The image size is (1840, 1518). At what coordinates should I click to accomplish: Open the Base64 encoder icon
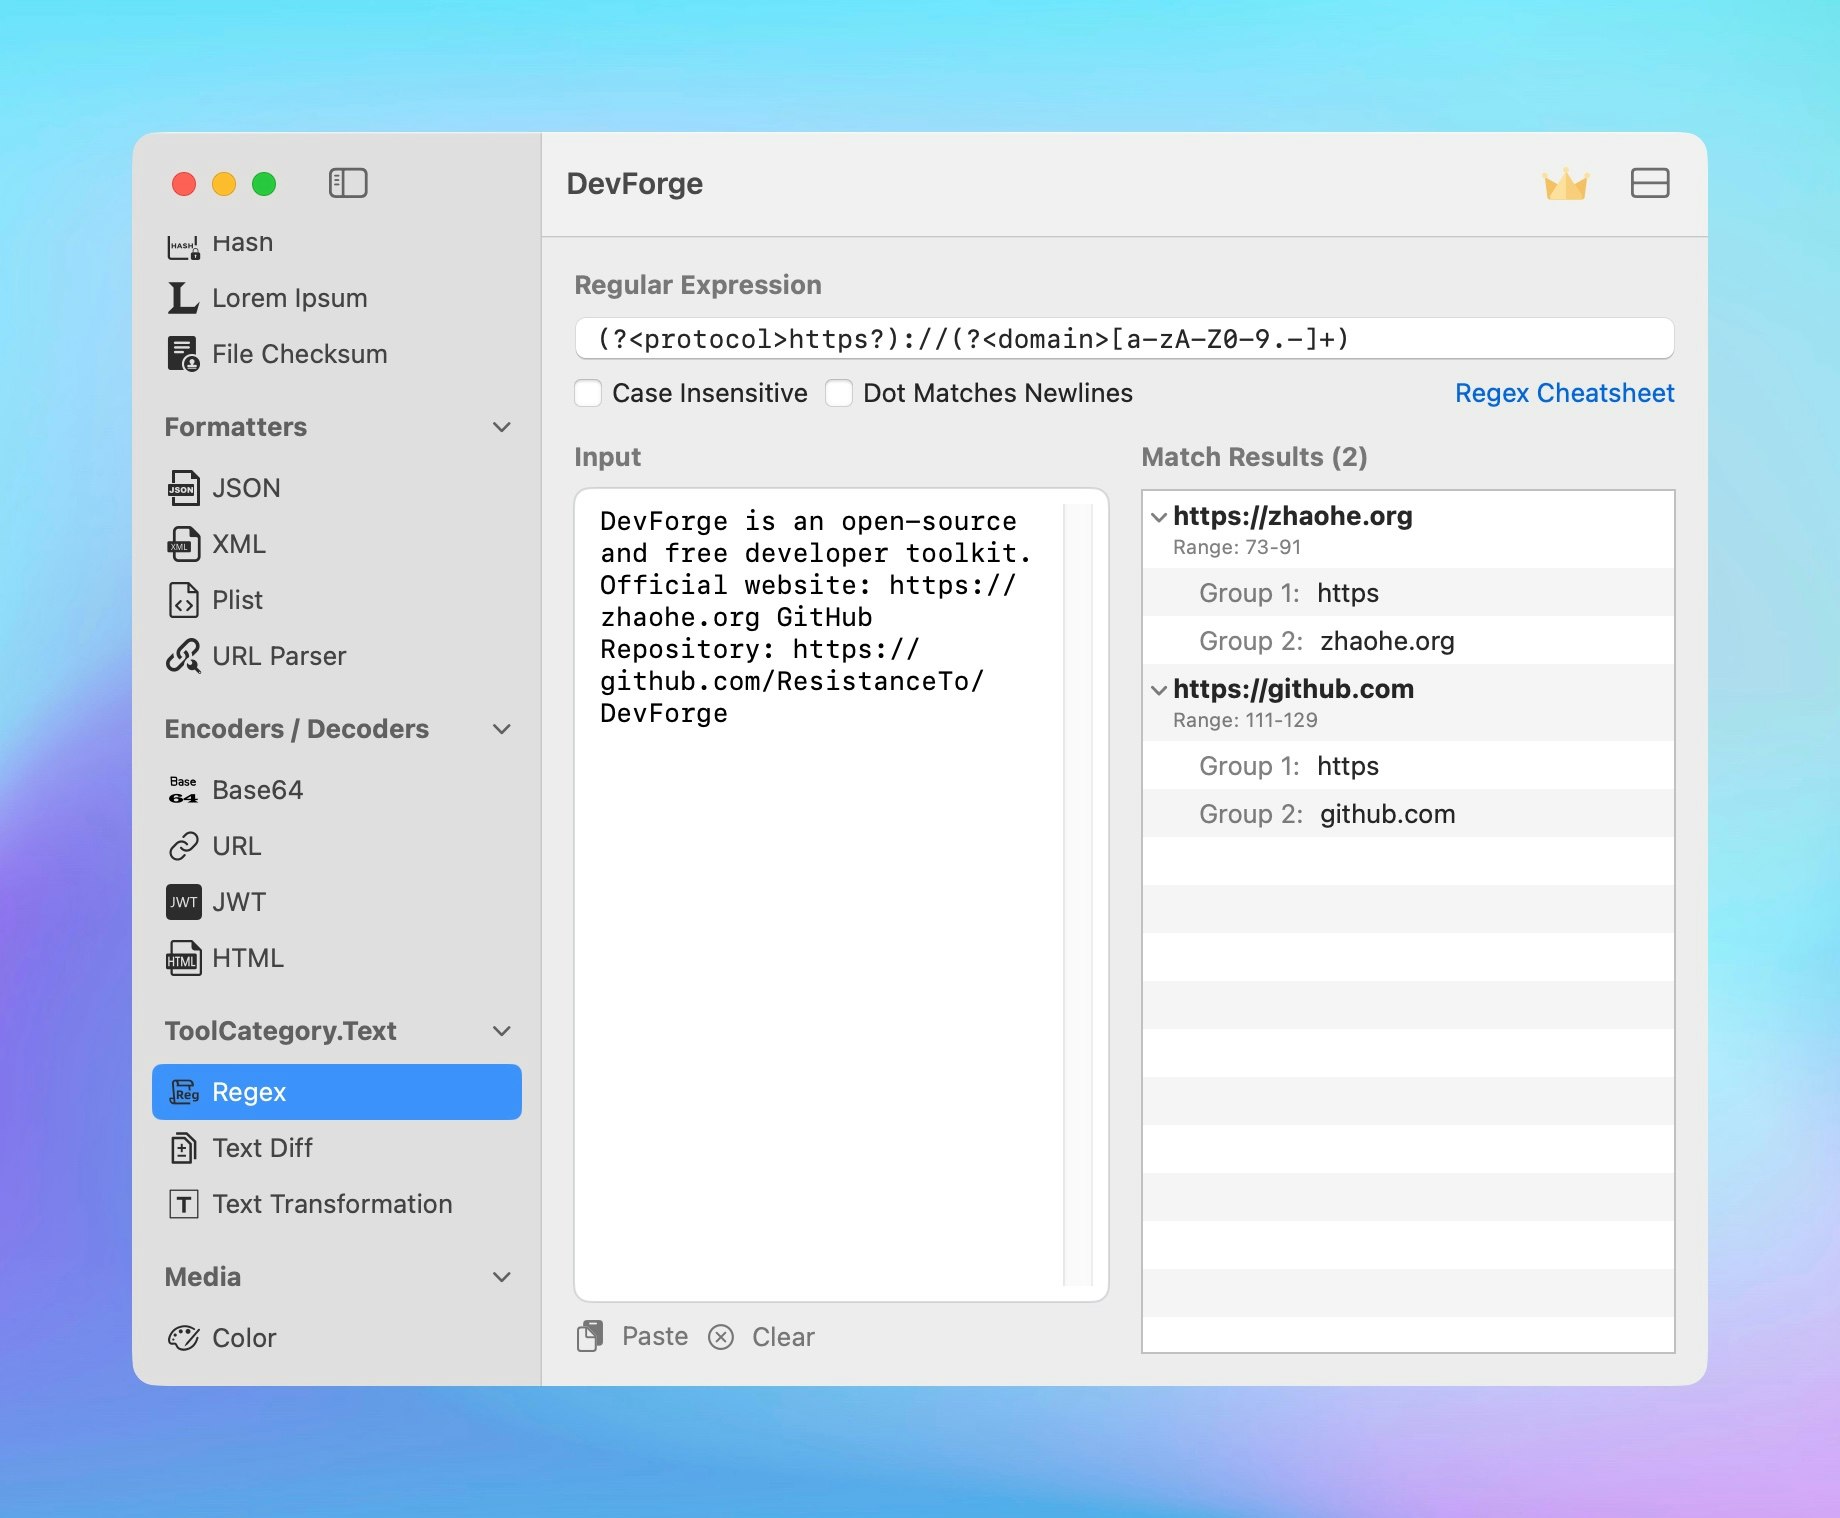click(x=183, y=790)
